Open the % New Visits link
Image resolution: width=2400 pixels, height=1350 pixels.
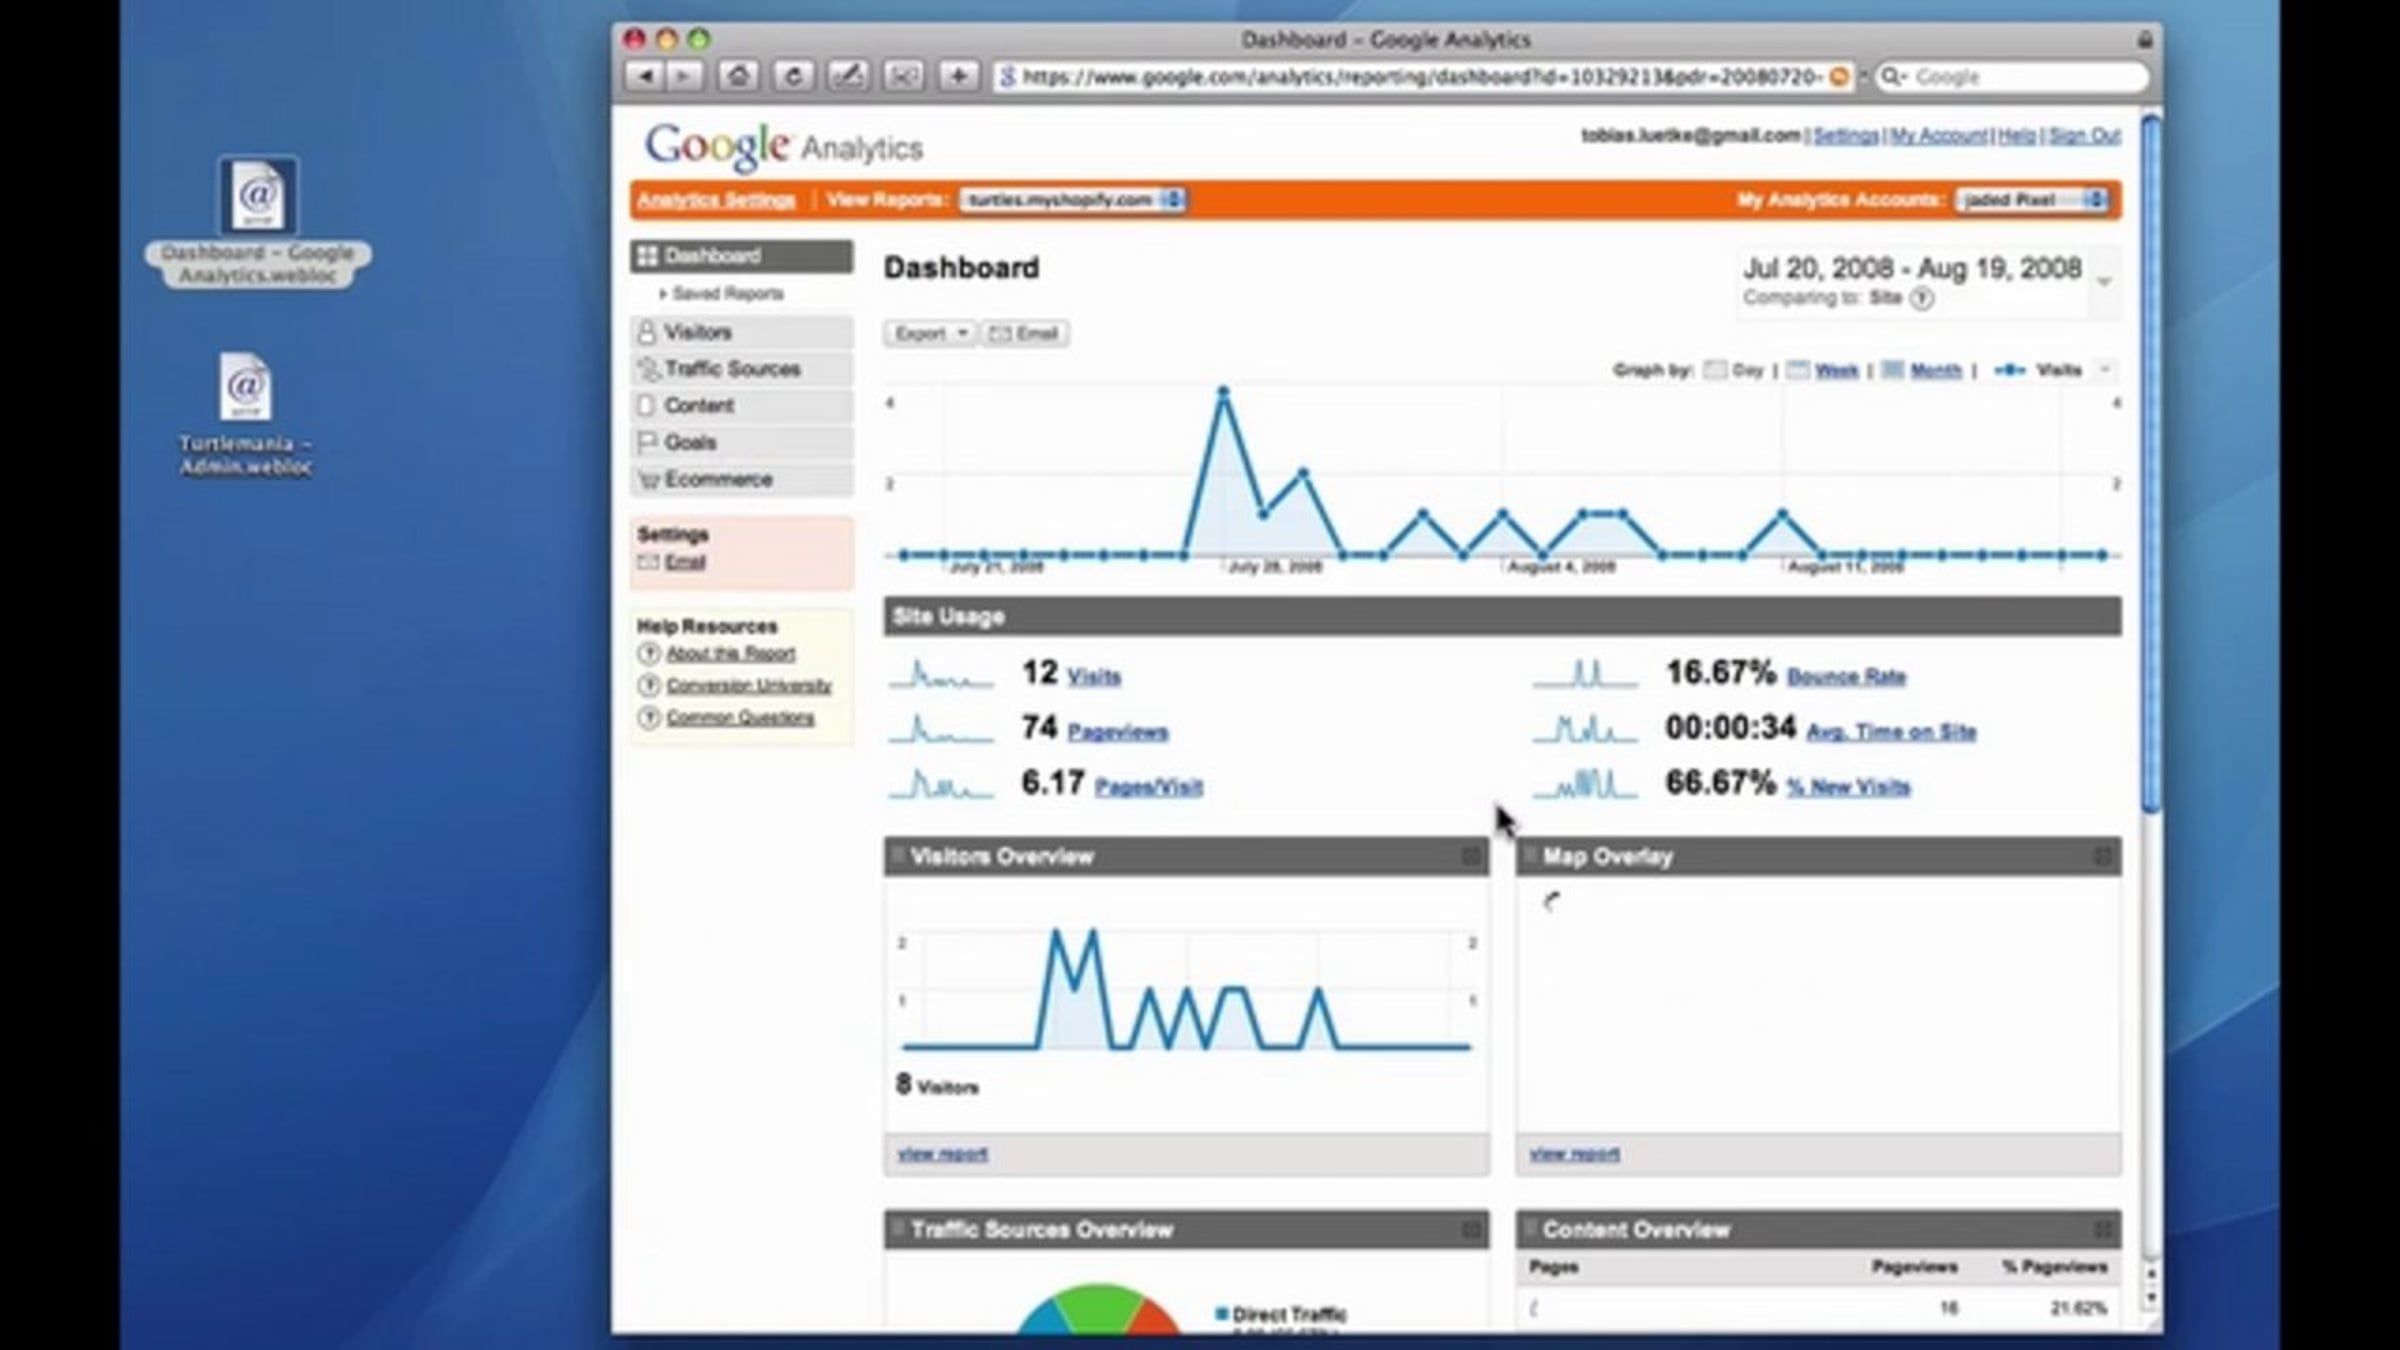1848,787
